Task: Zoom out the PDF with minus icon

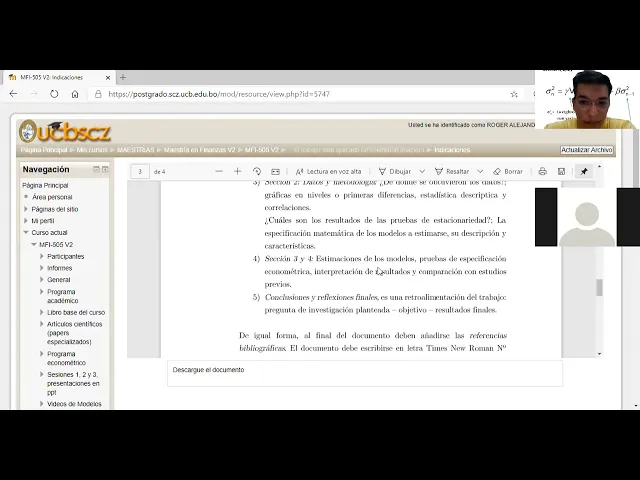Action: (219, 171)
